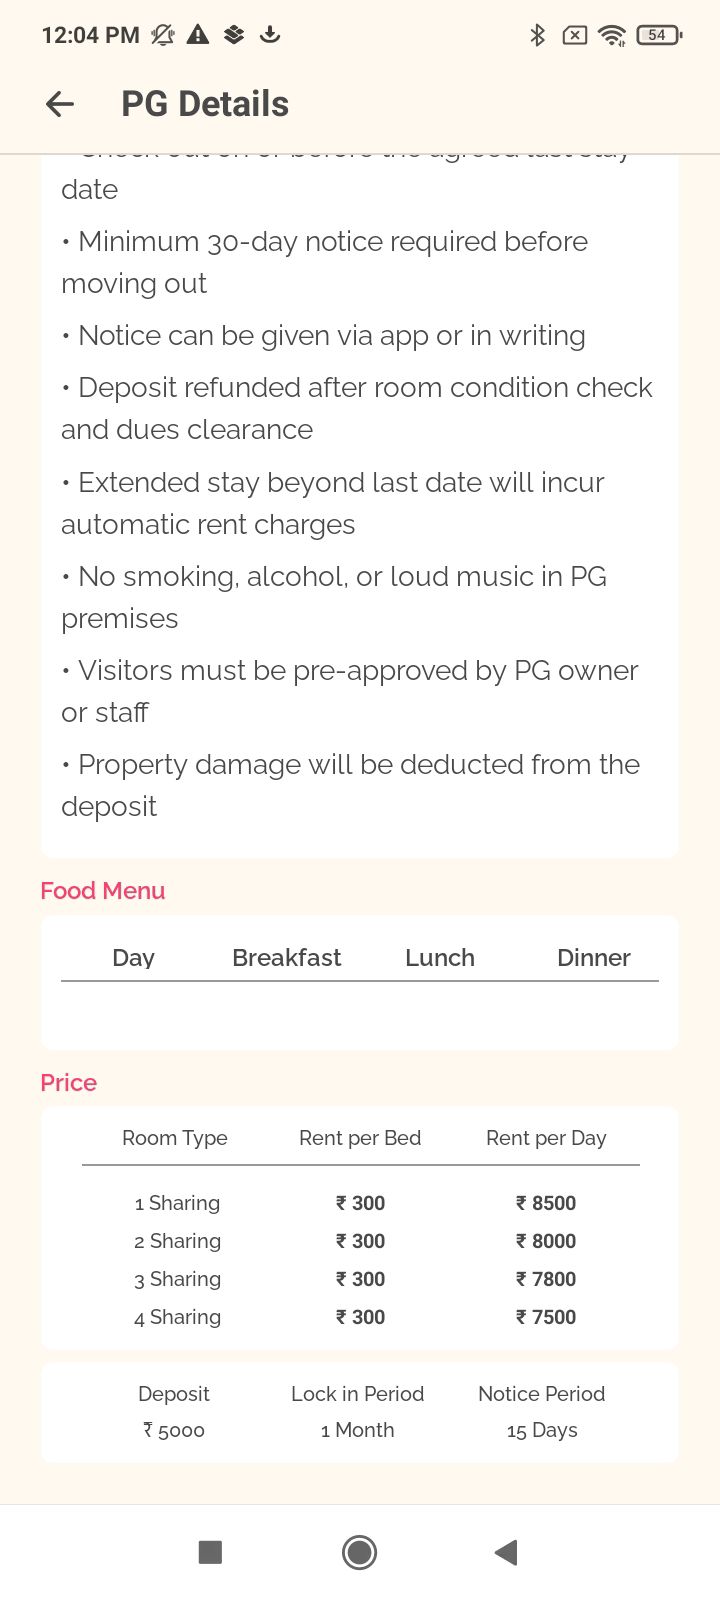Tap the Dinner column header
Image resolution: width=720 pixels, height=1600 pixels.
pyautogui.click(x=593, y=957)
